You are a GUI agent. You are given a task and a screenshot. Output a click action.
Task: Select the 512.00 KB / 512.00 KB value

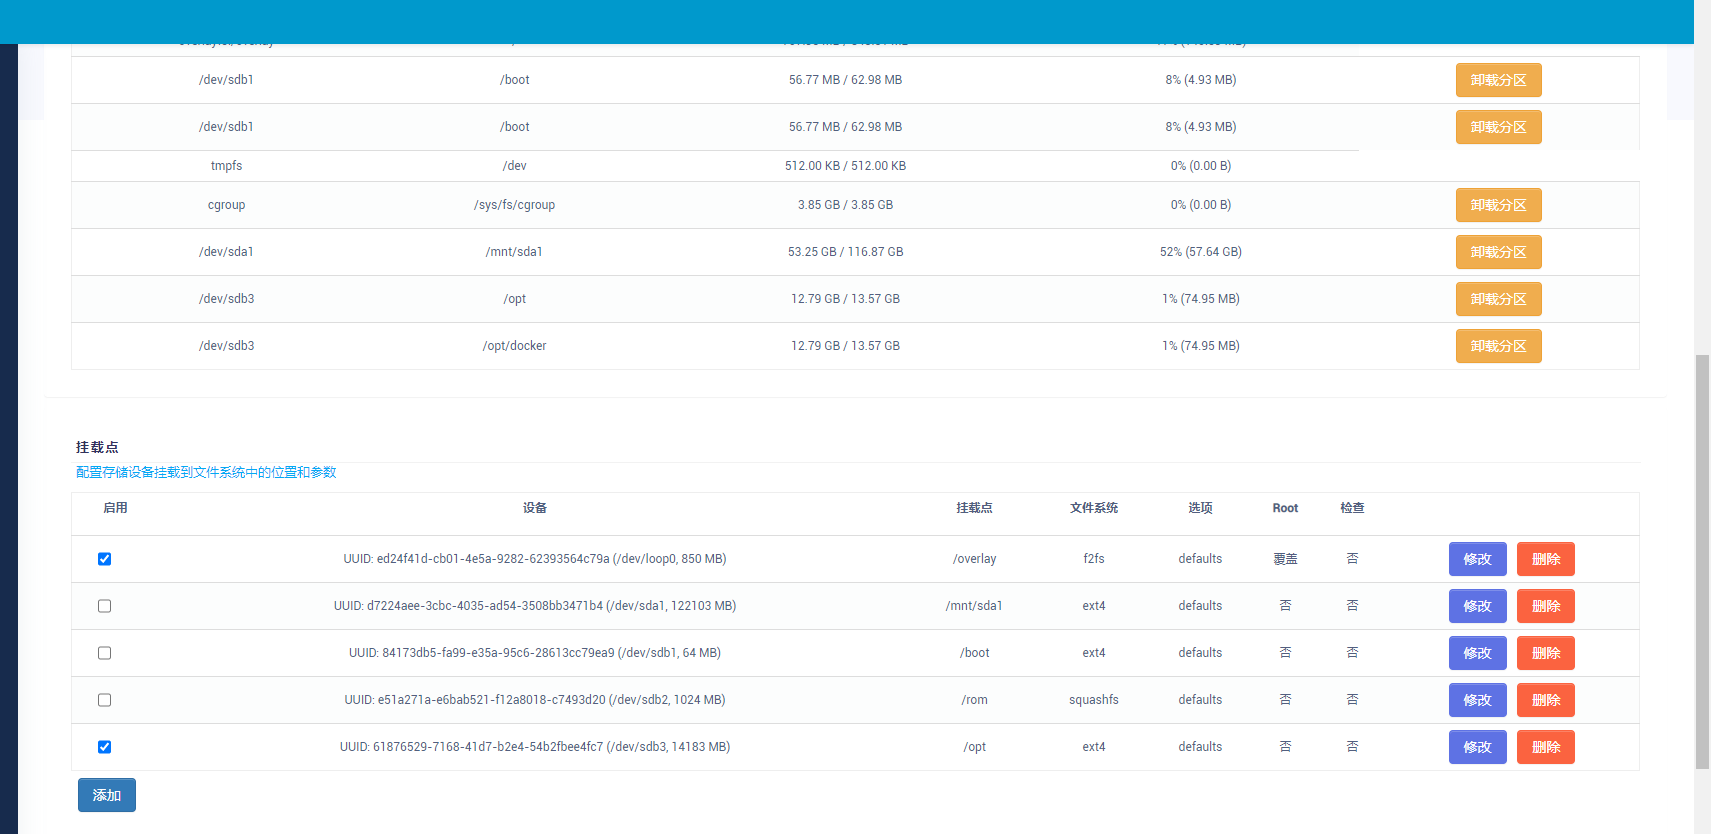pos(845,166)
